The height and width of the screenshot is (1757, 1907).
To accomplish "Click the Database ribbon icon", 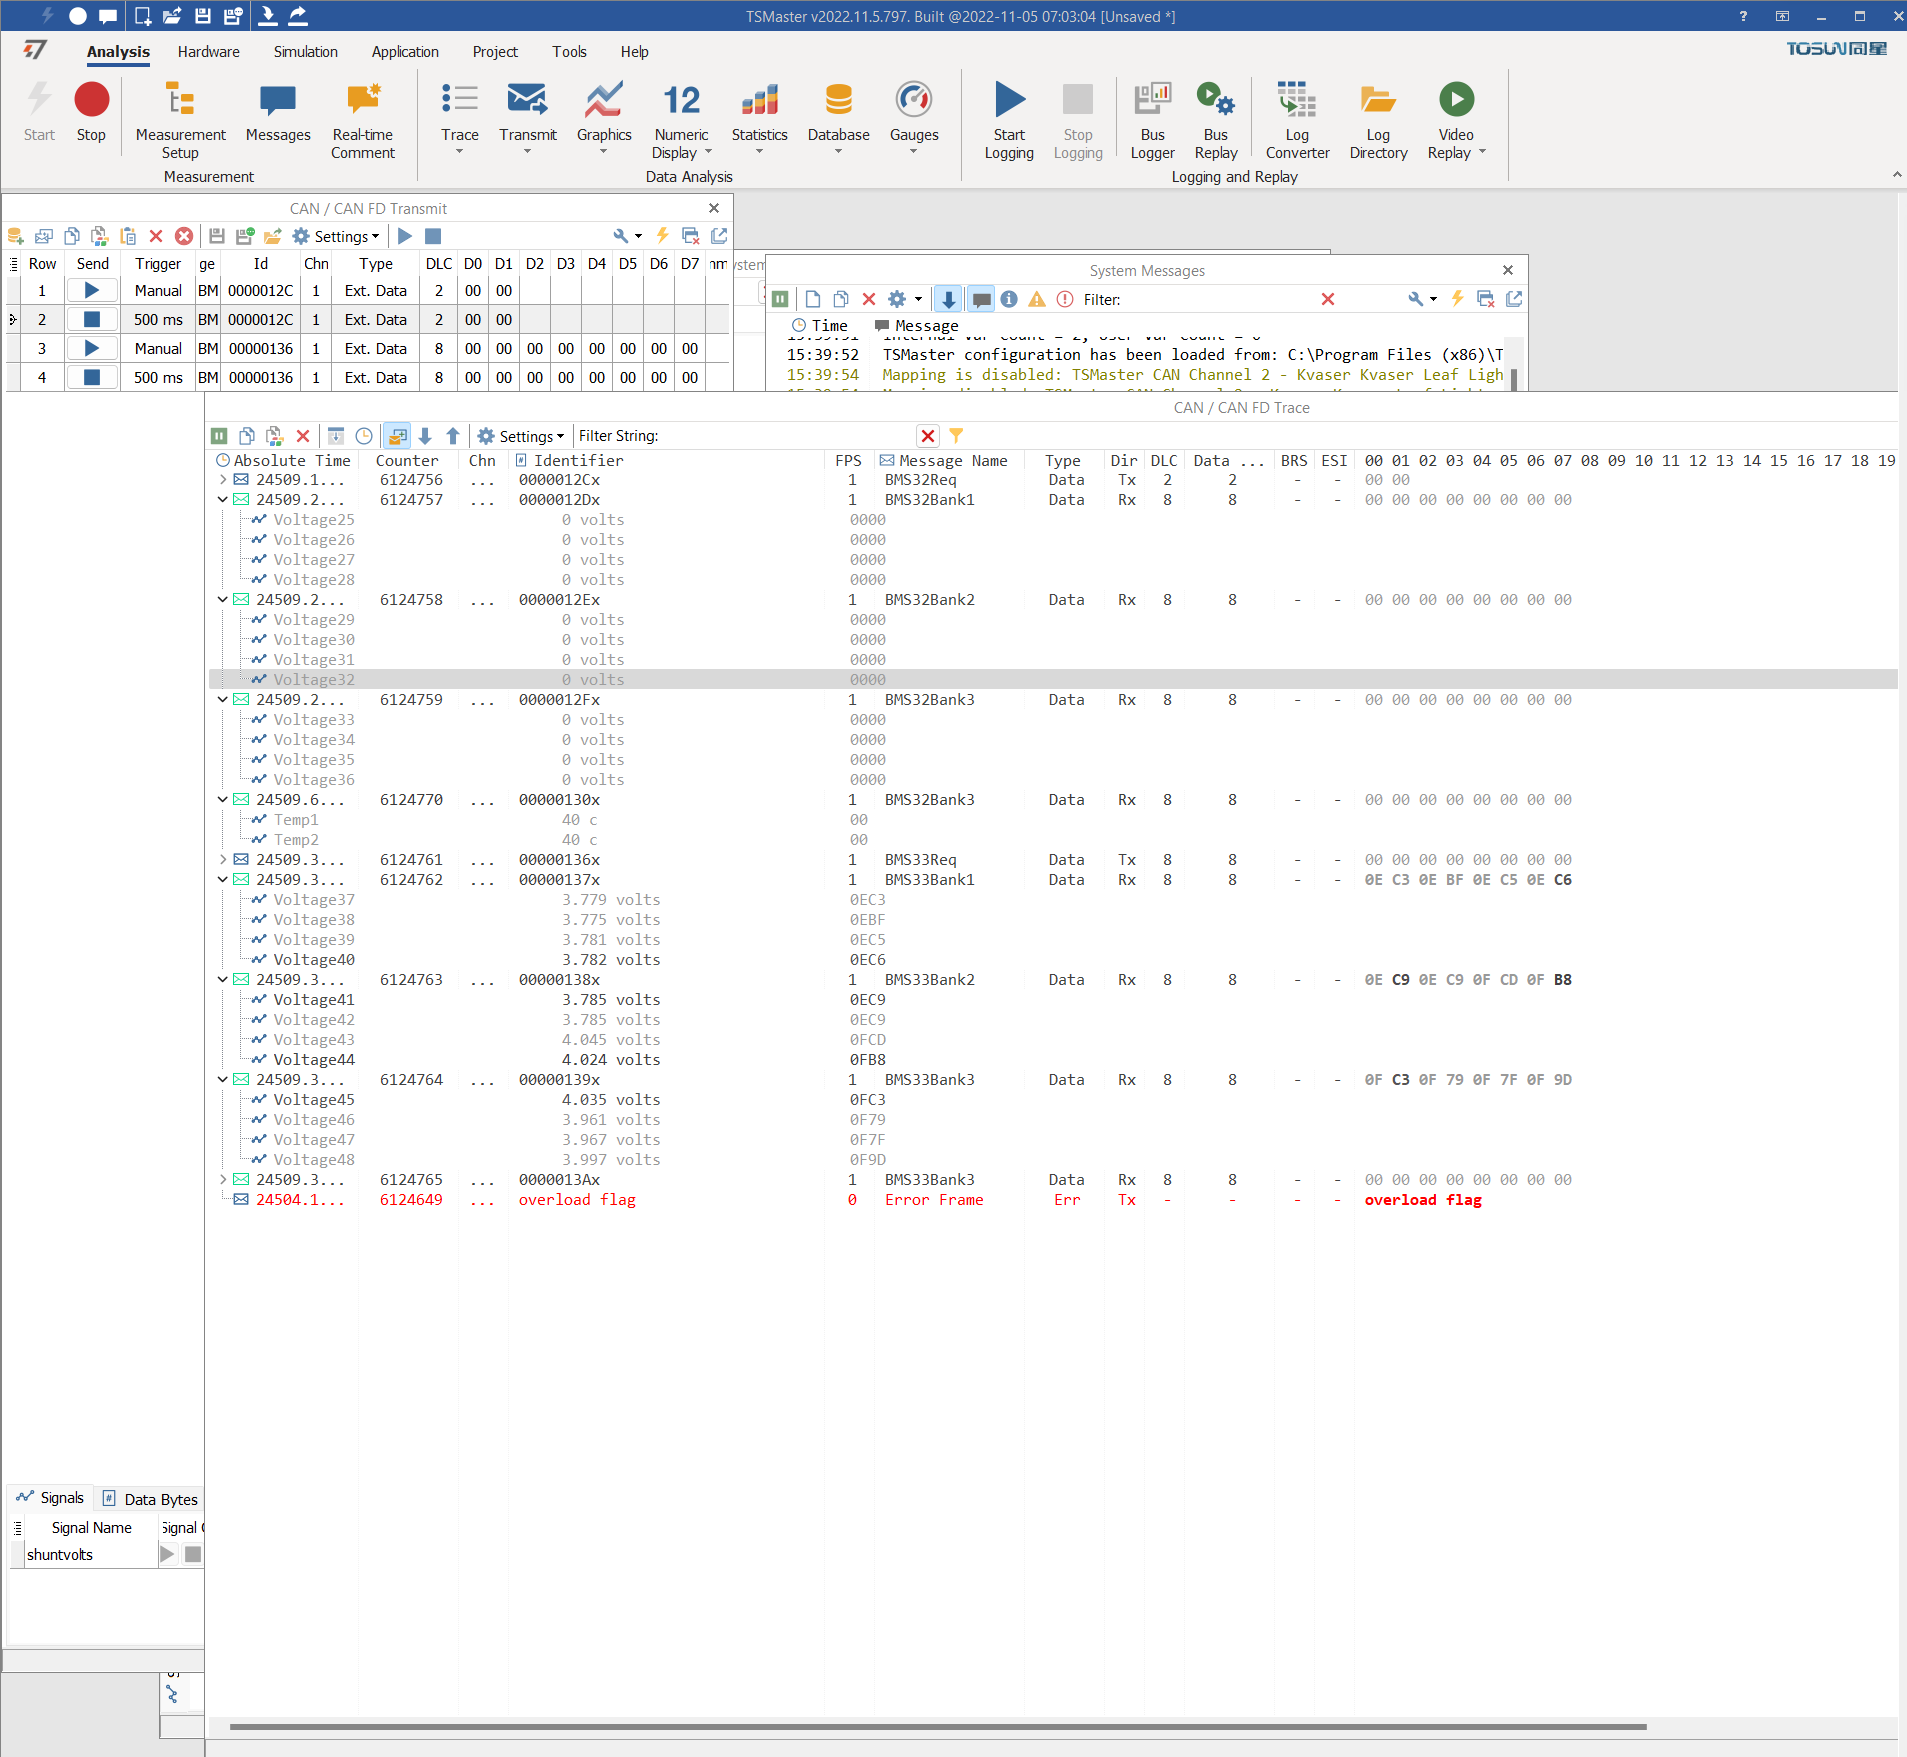I will [838, 101].
